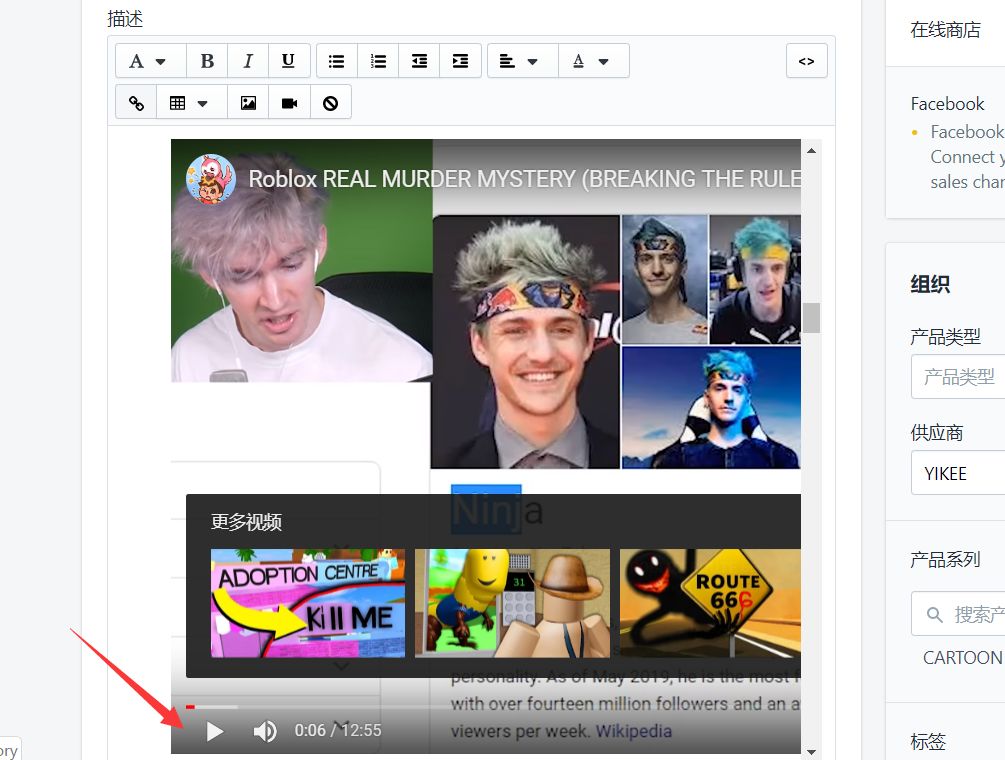1005x760 pixels.
Task: Show HTML source code view
Action: (x=806, y=61)
